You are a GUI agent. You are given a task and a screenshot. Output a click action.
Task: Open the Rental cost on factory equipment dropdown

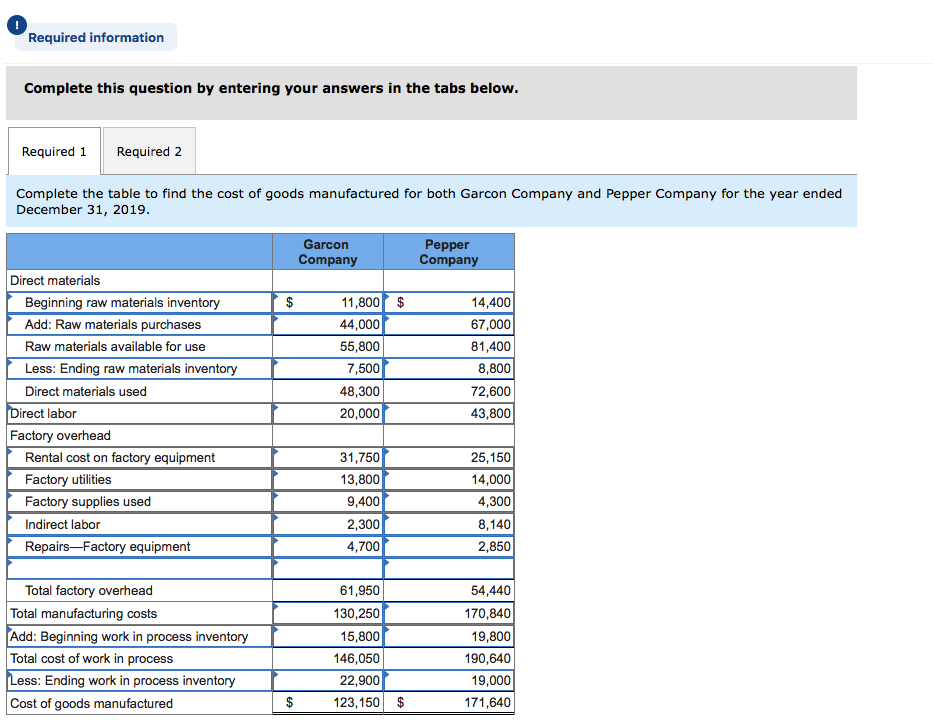139,457
